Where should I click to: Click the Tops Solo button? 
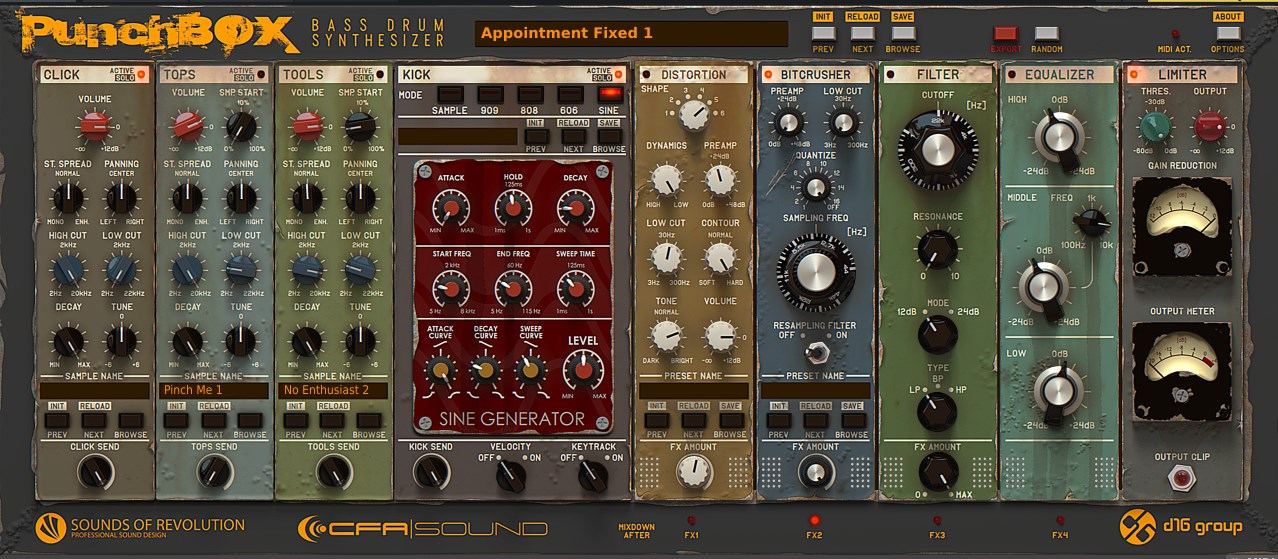(x=241, y=78)
